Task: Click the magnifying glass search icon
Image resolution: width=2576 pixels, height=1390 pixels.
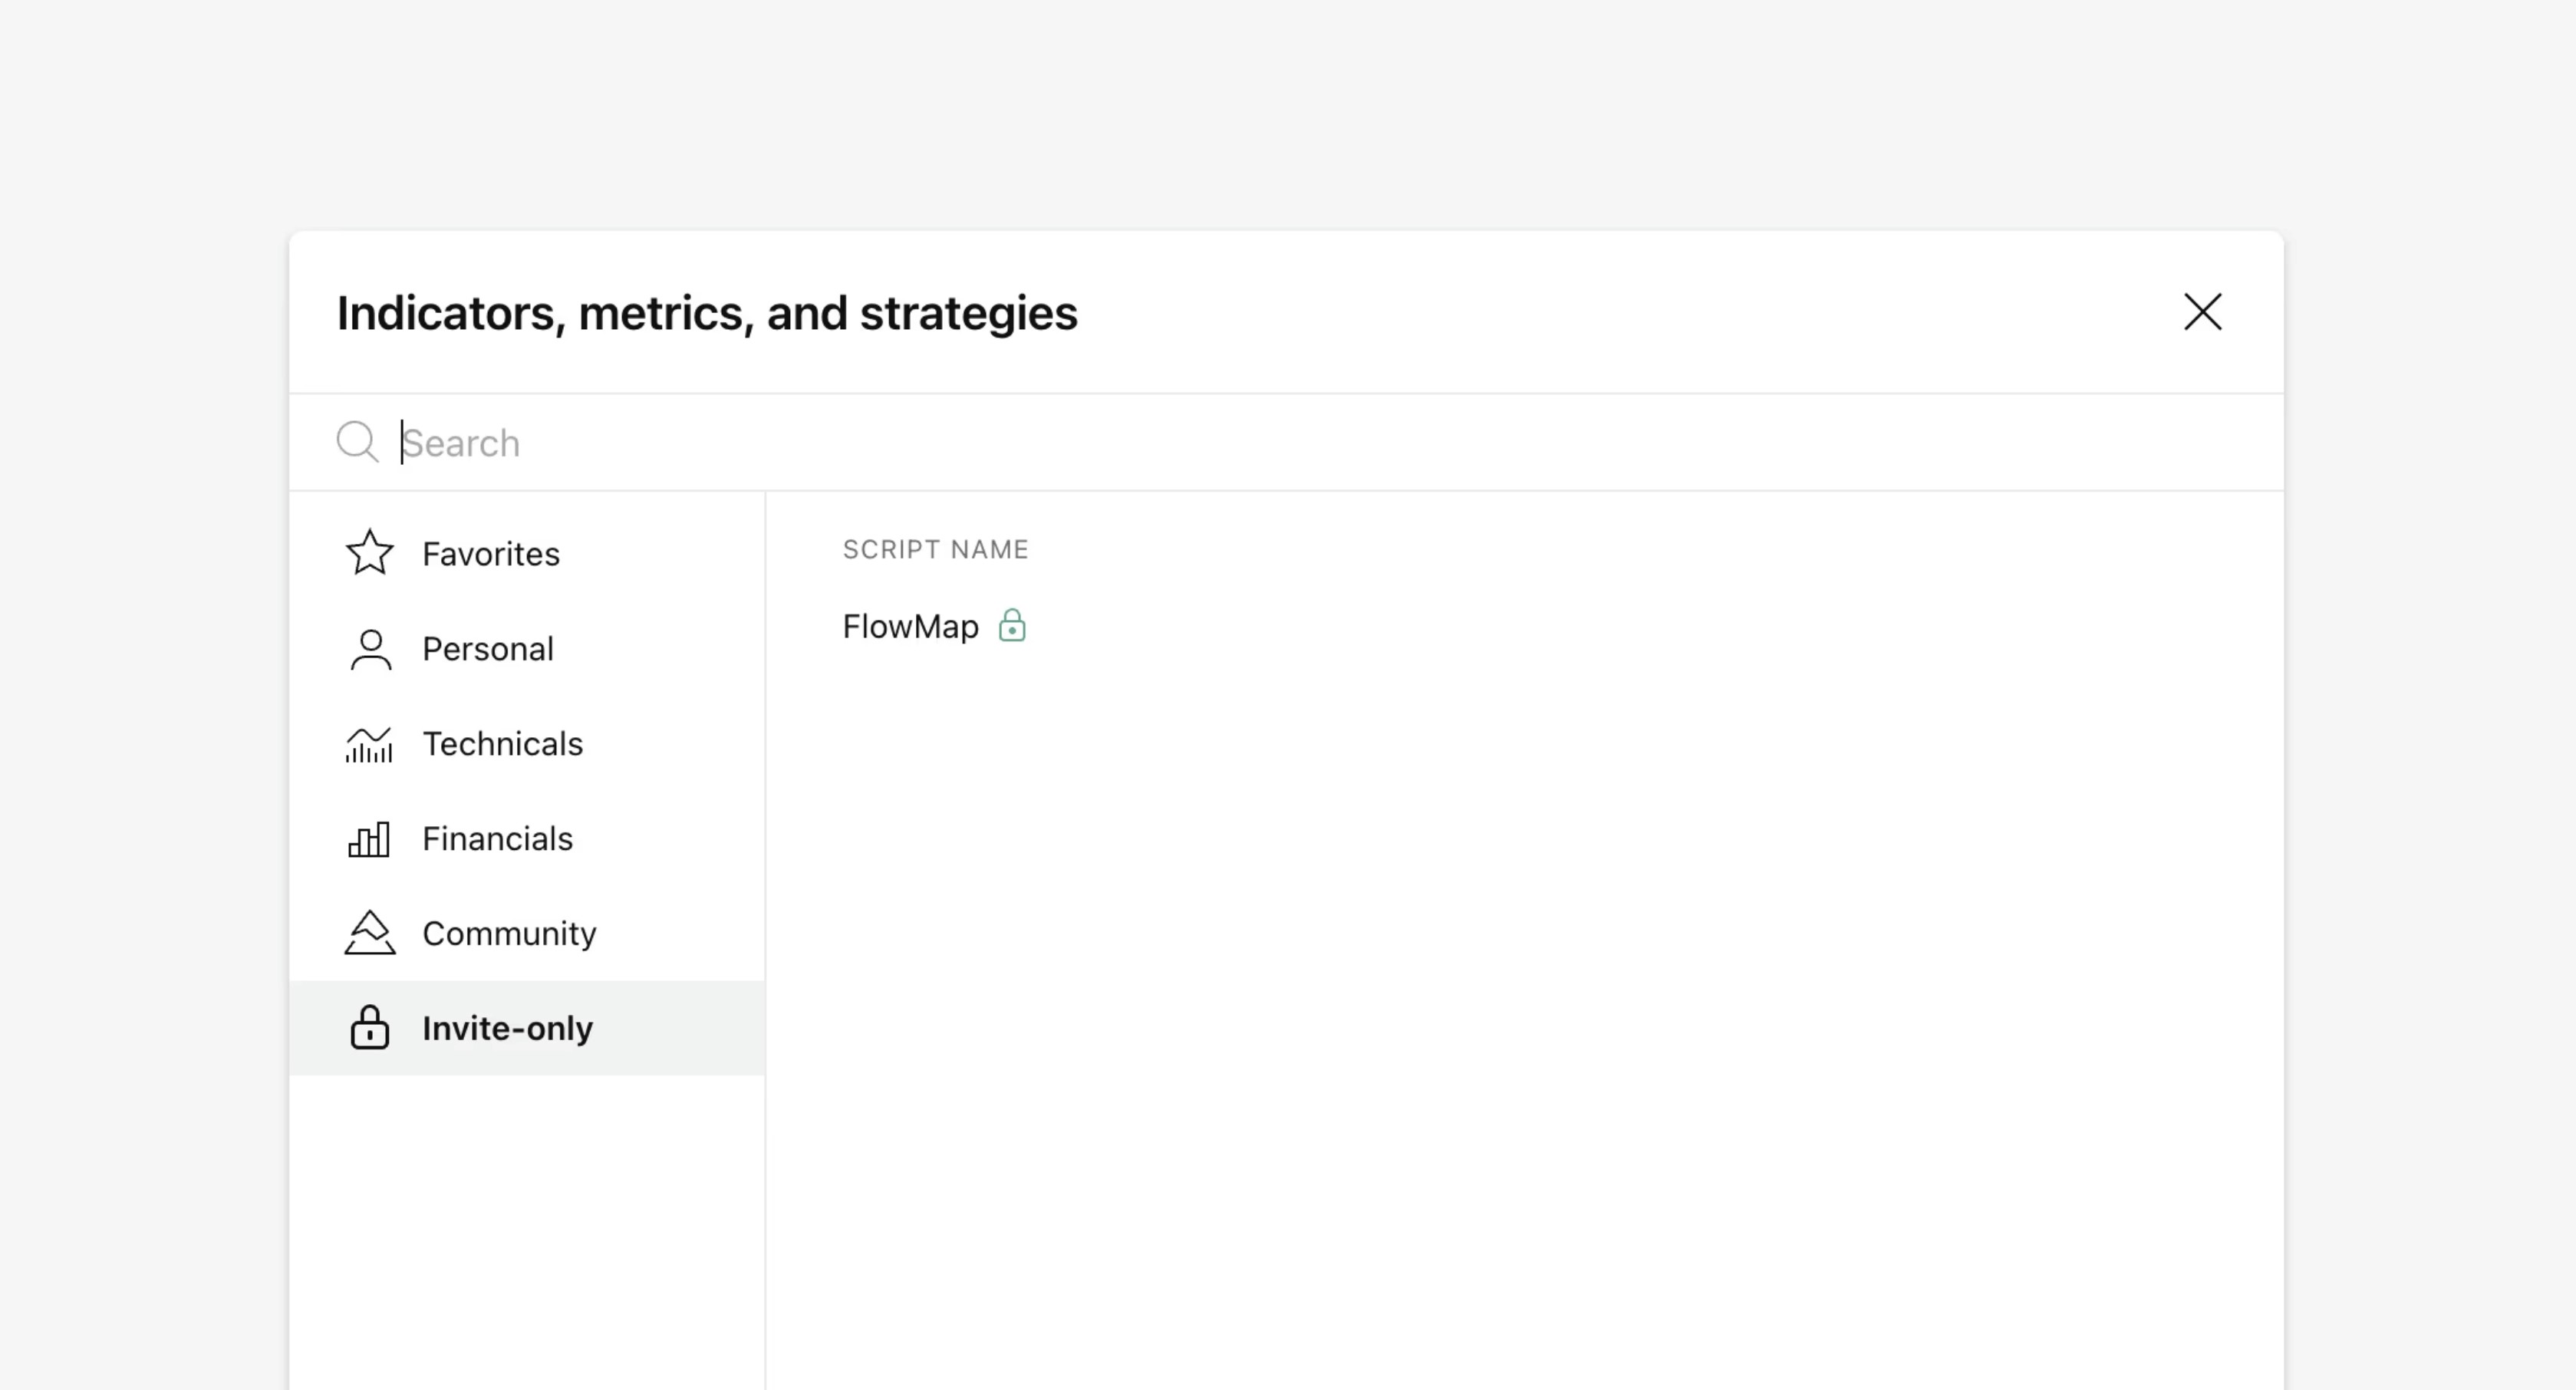Action: [357, 441]
